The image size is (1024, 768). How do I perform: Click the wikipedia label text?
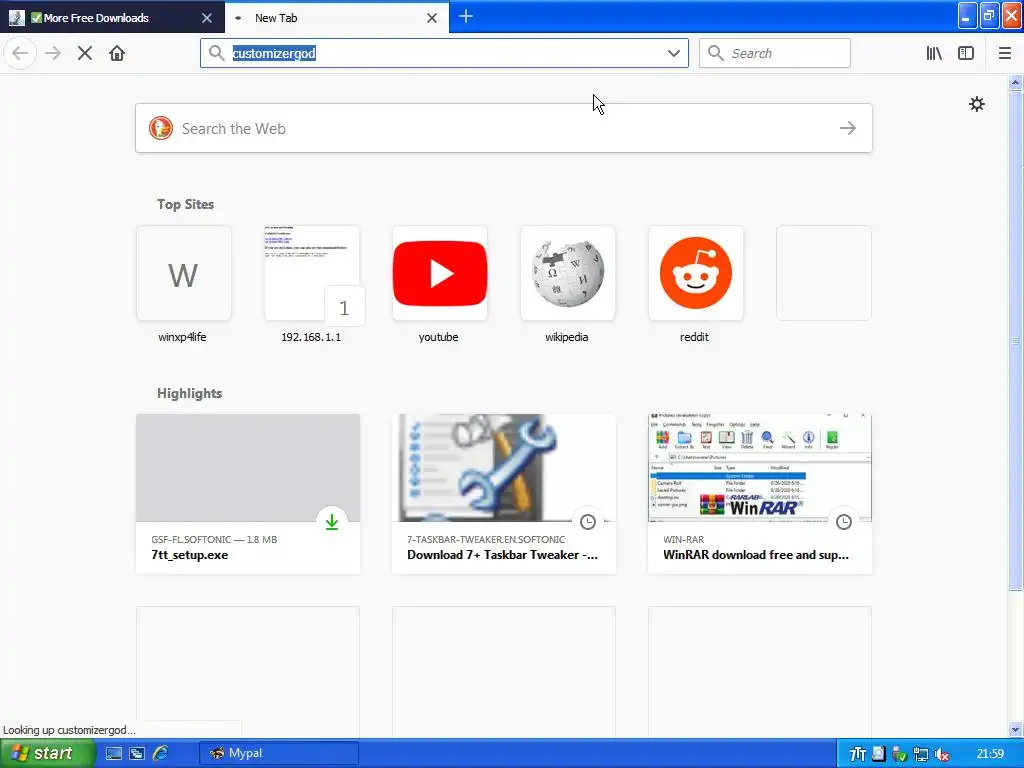[x=567, y=337]
